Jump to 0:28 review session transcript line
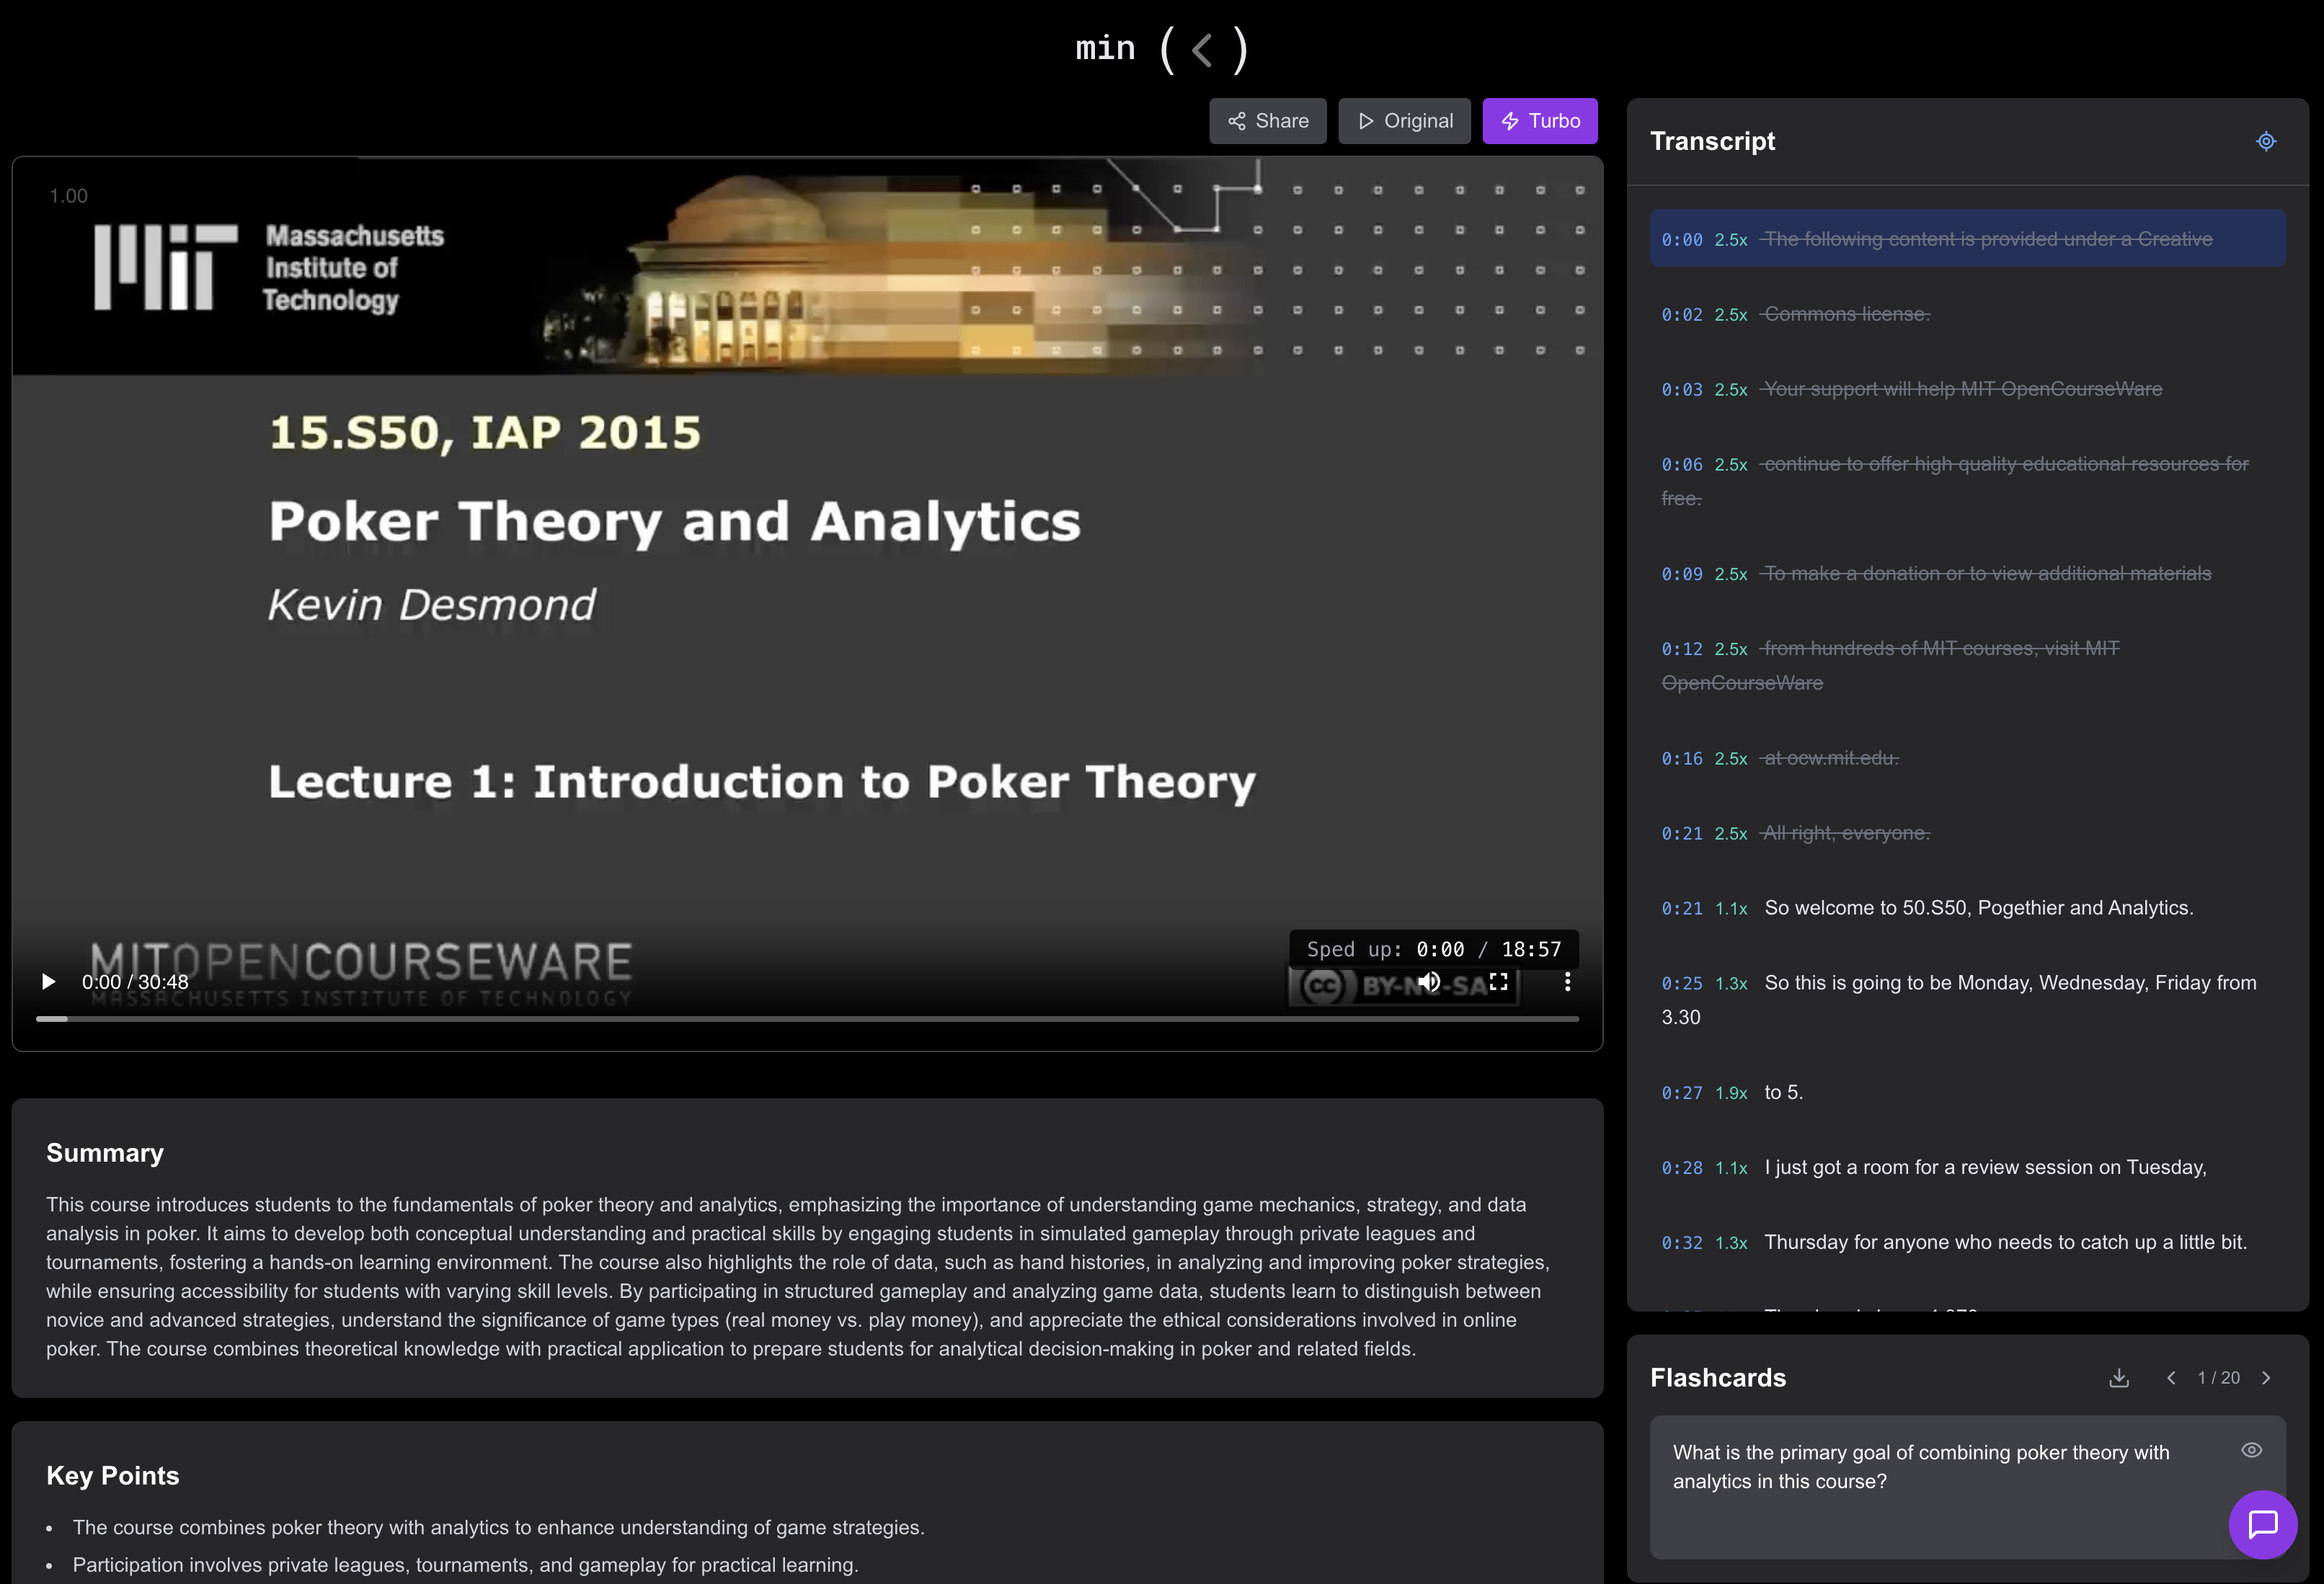Image resolution: width=2324 pixels, height=1584 pixels. [x=1984, y=1167]
